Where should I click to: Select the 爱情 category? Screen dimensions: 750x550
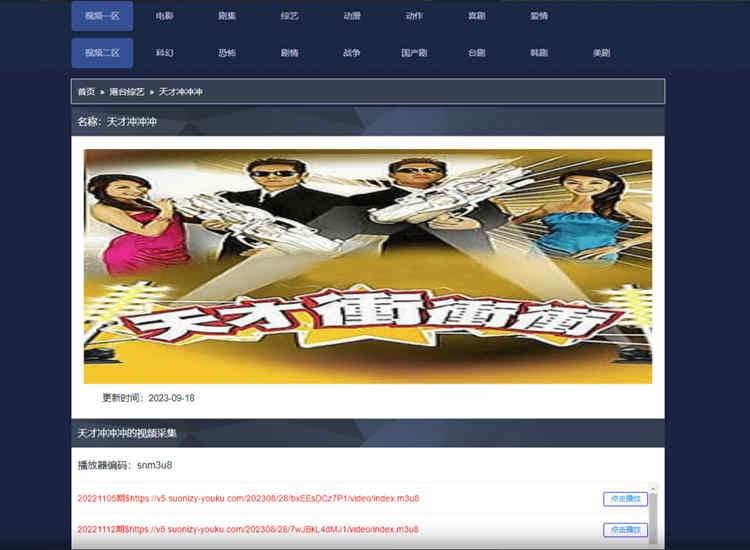point(539,16)
